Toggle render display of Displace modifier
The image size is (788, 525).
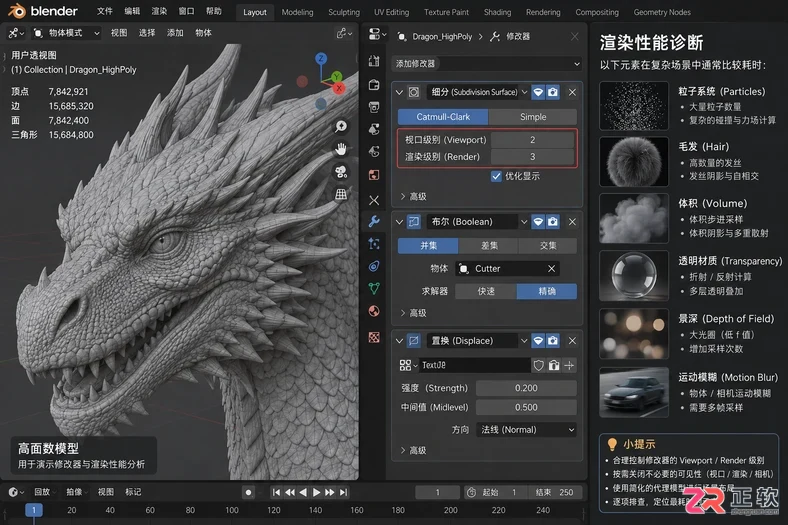click(553, 341)
